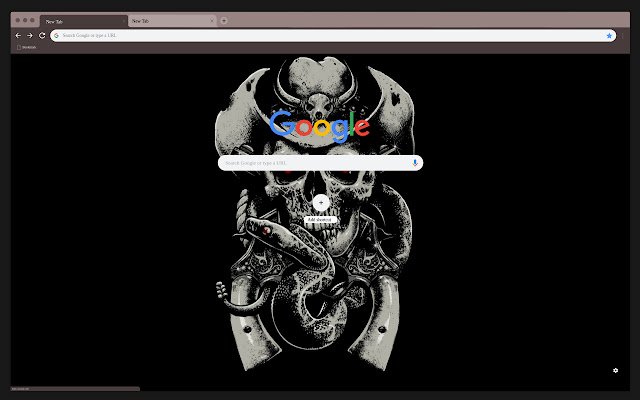The width and height of the screenshot is (640, 400).
Task: Close the second New Tab tab
Action: (212, 21)
